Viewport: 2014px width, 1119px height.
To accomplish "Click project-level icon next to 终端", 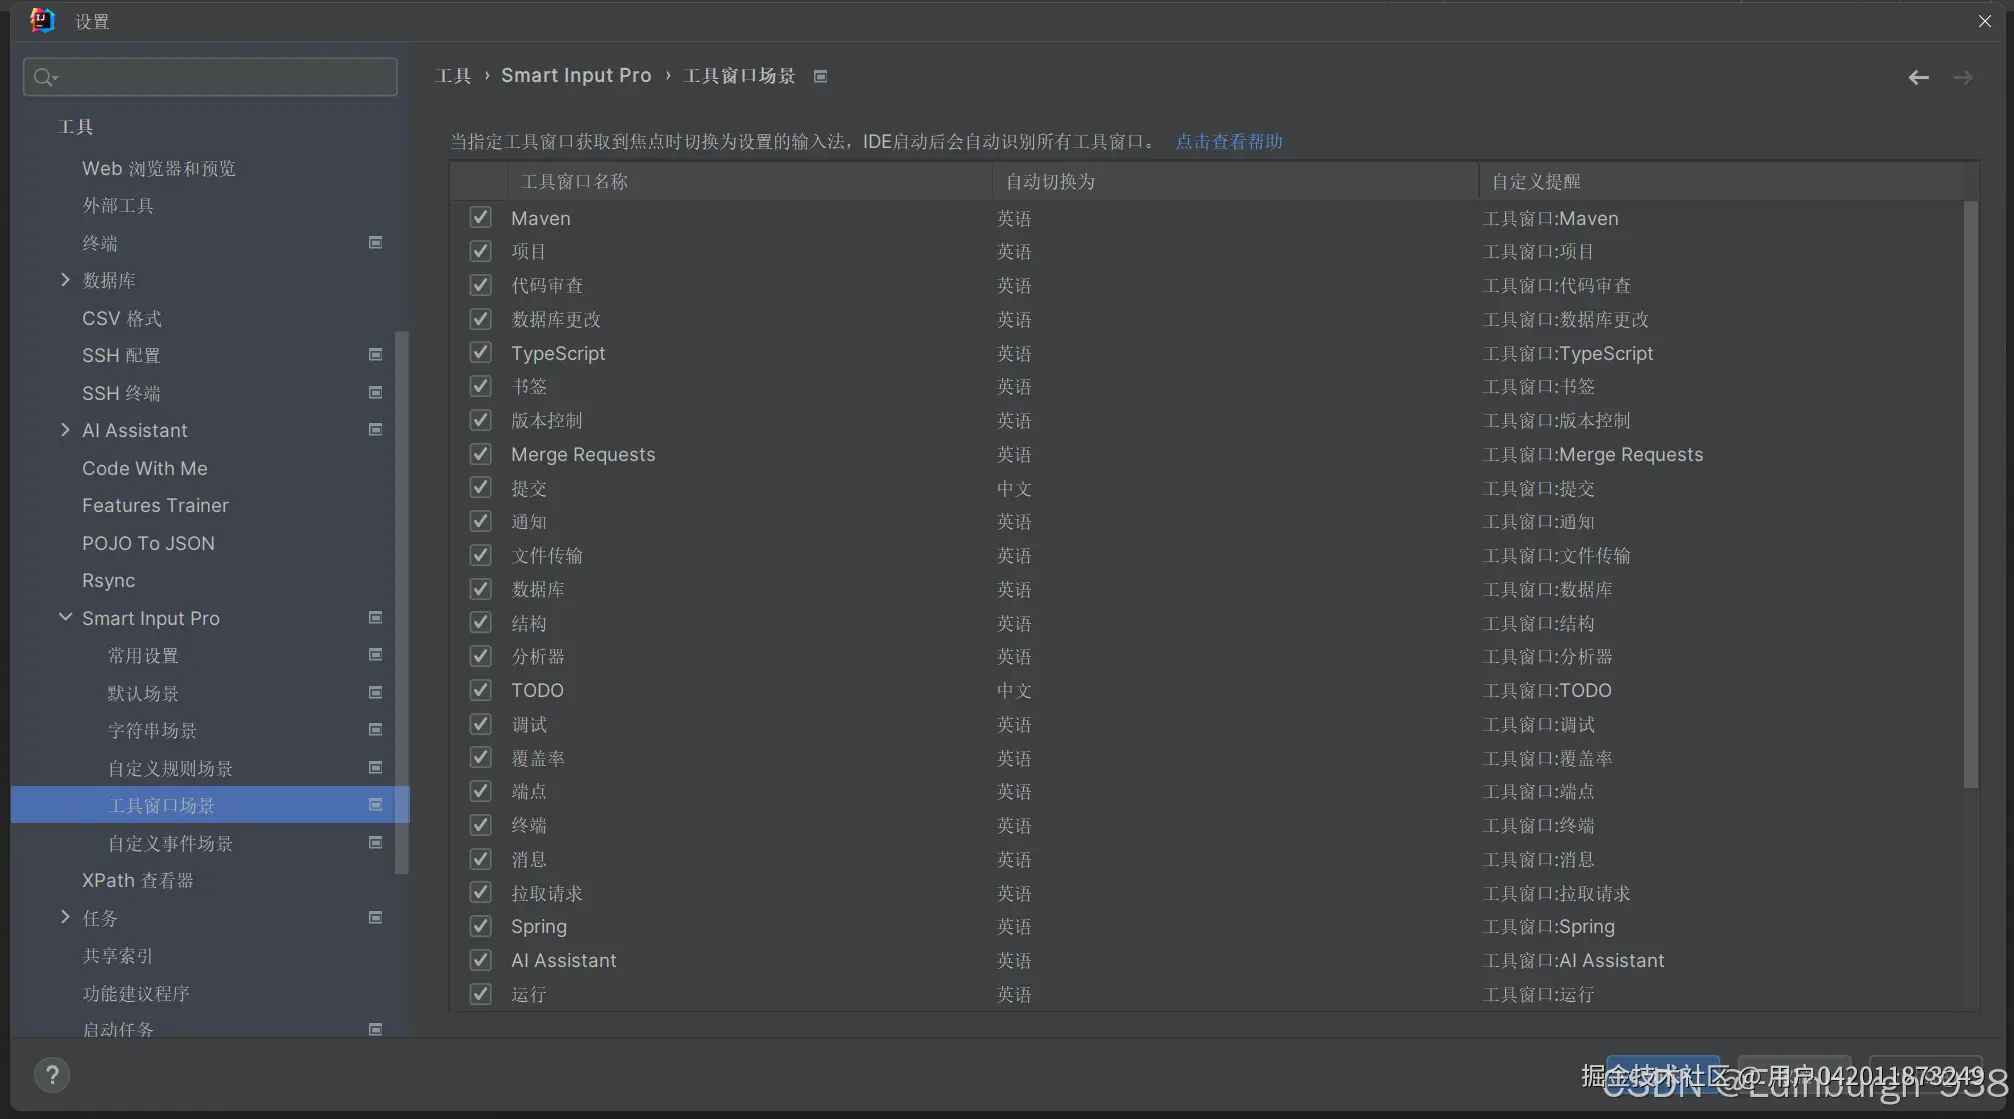I will (x=375, y=242).
